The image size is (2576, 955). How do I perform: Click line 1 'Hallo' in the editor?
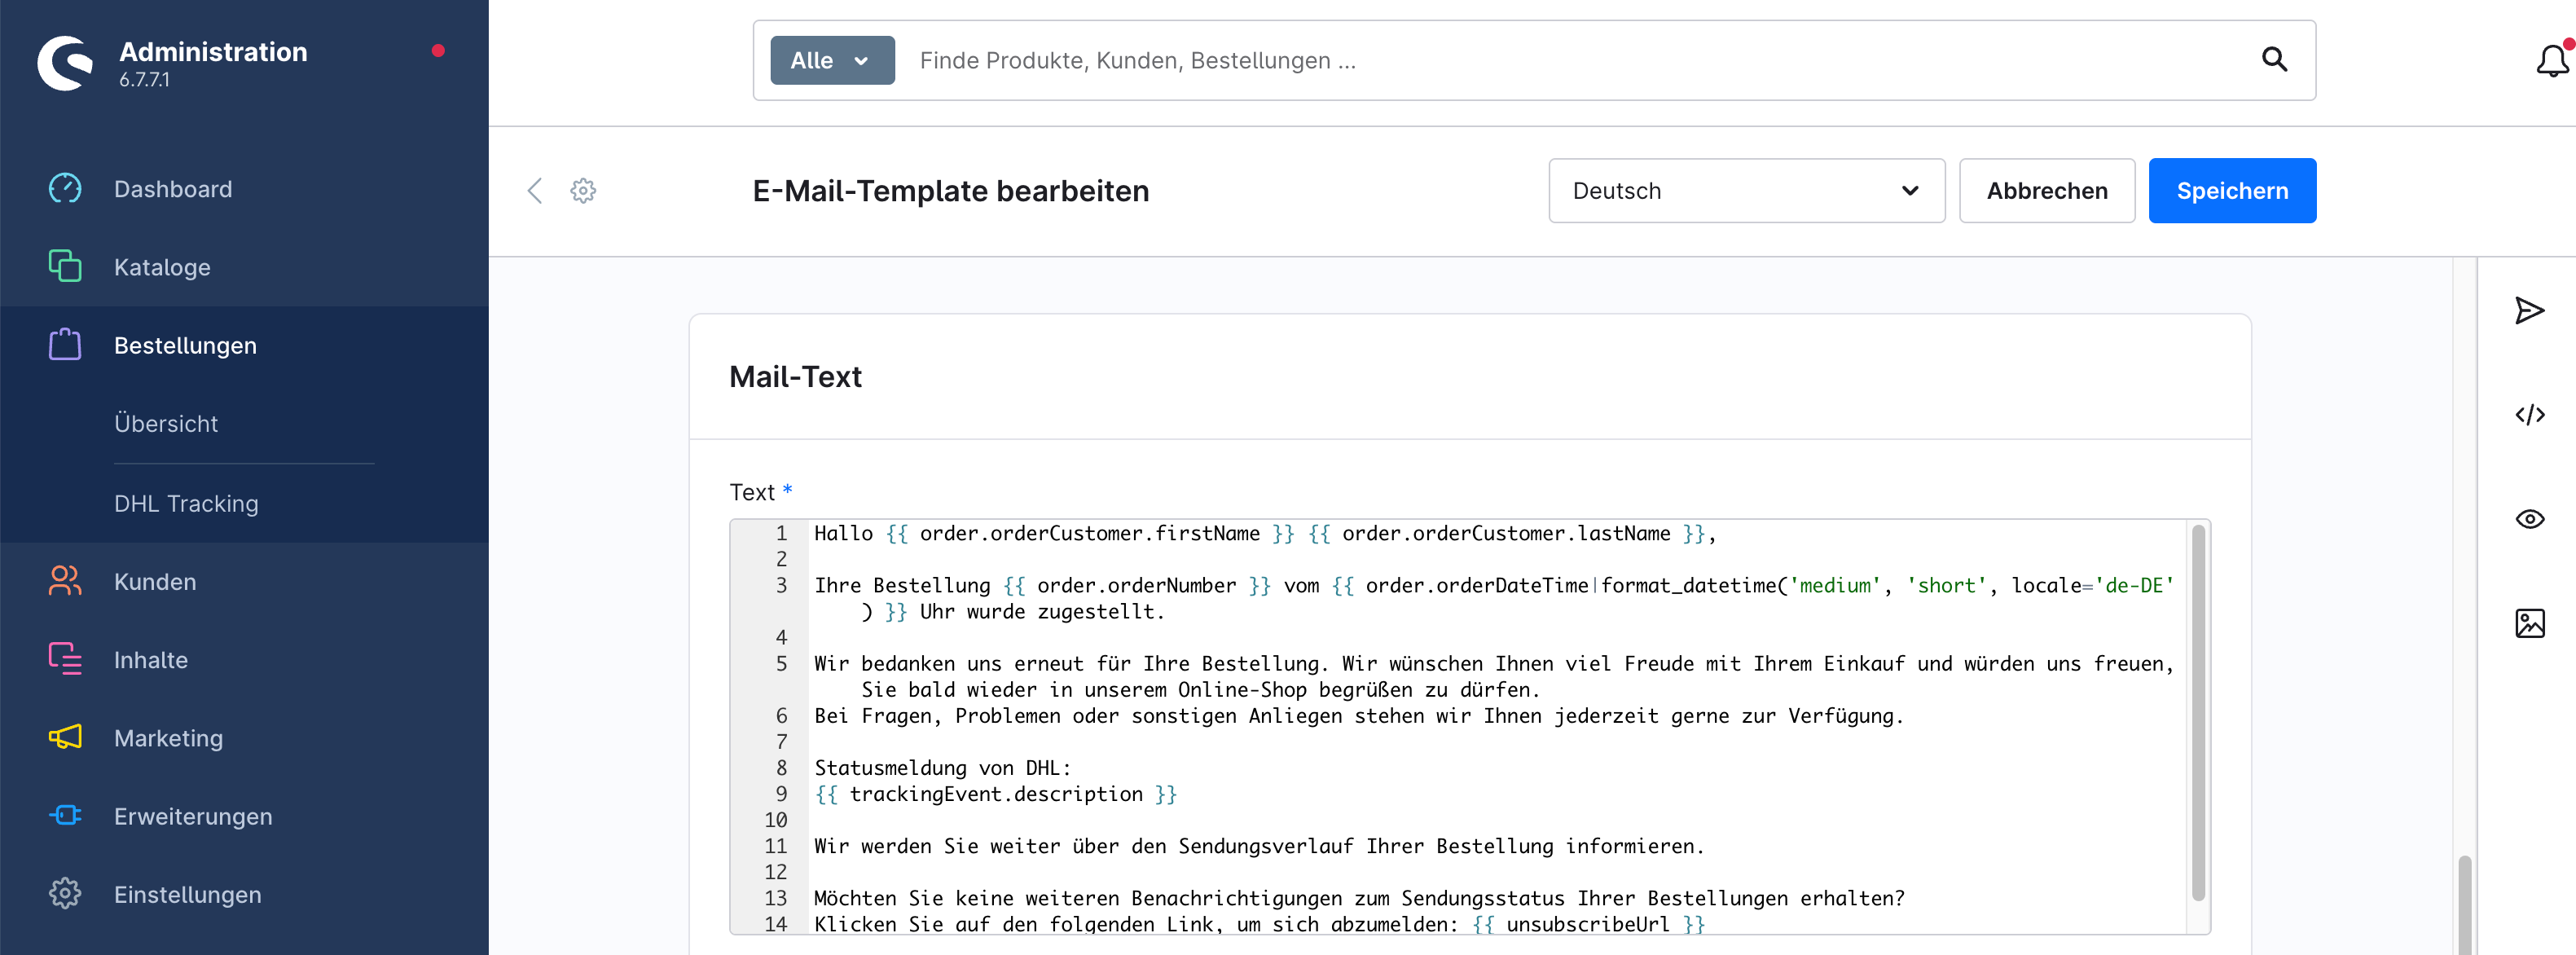point(842,533)
